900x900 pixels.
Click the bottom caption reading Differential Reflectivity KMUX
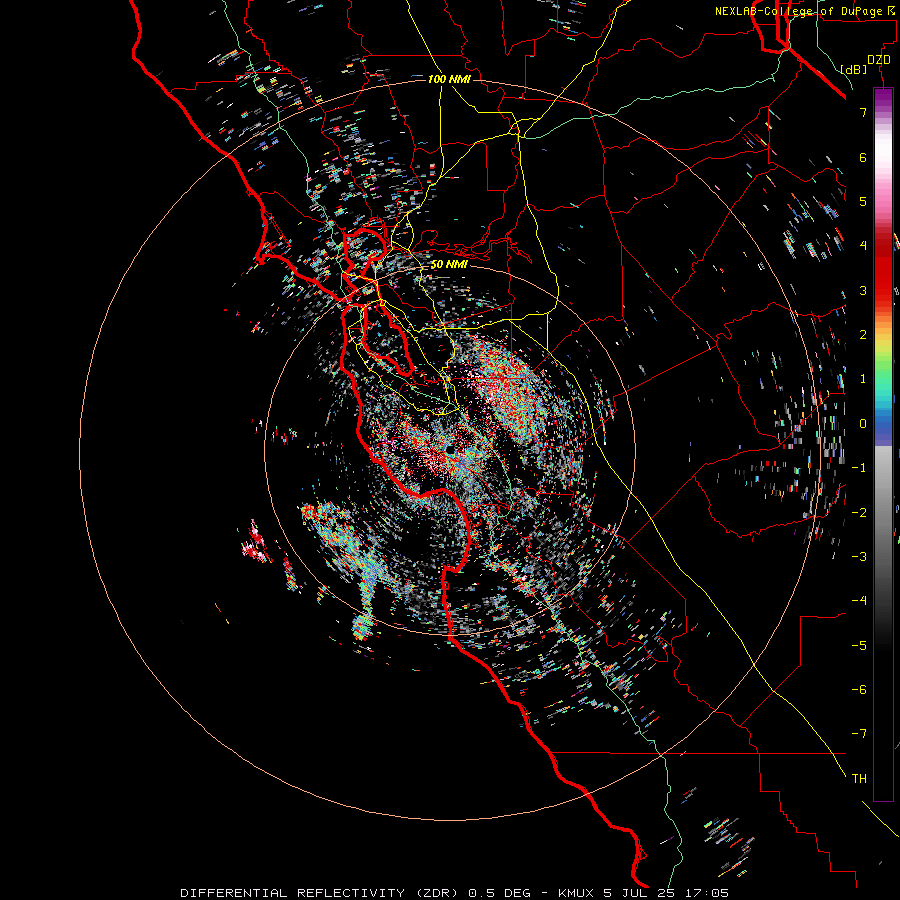click(x=454, y=893)
